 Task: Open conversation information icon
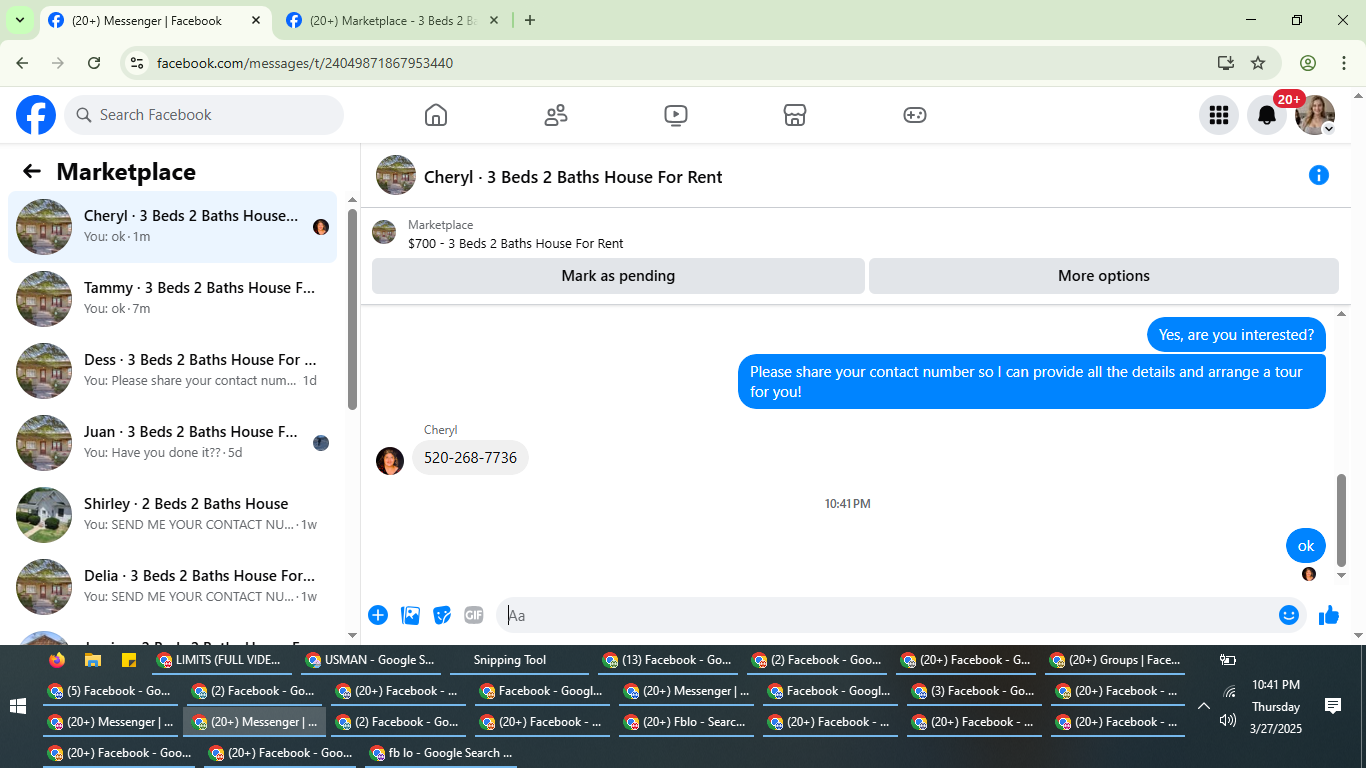[1319, 176]
